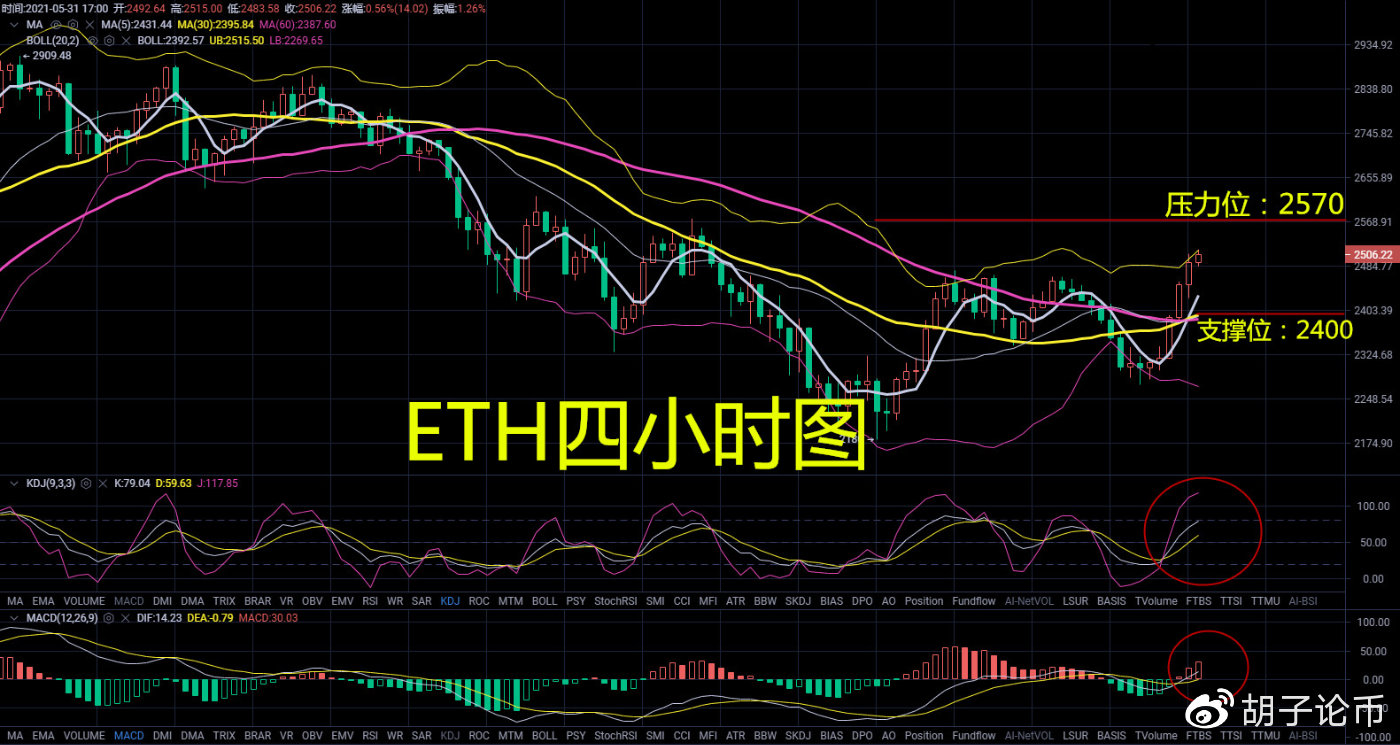
Task: Remove the MA indicator via its X icon
Action: [89, 24]
